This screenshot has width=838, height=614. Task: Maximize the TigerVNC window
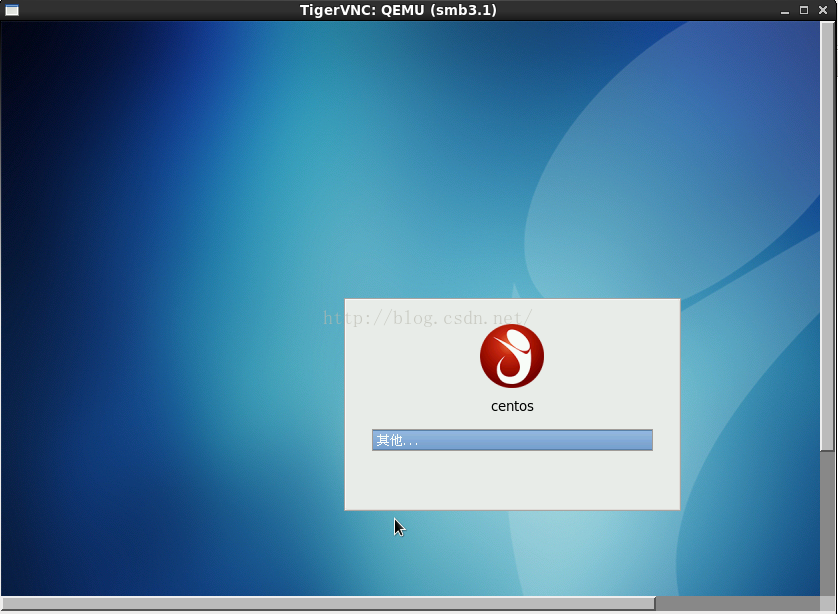click(804, 10)
